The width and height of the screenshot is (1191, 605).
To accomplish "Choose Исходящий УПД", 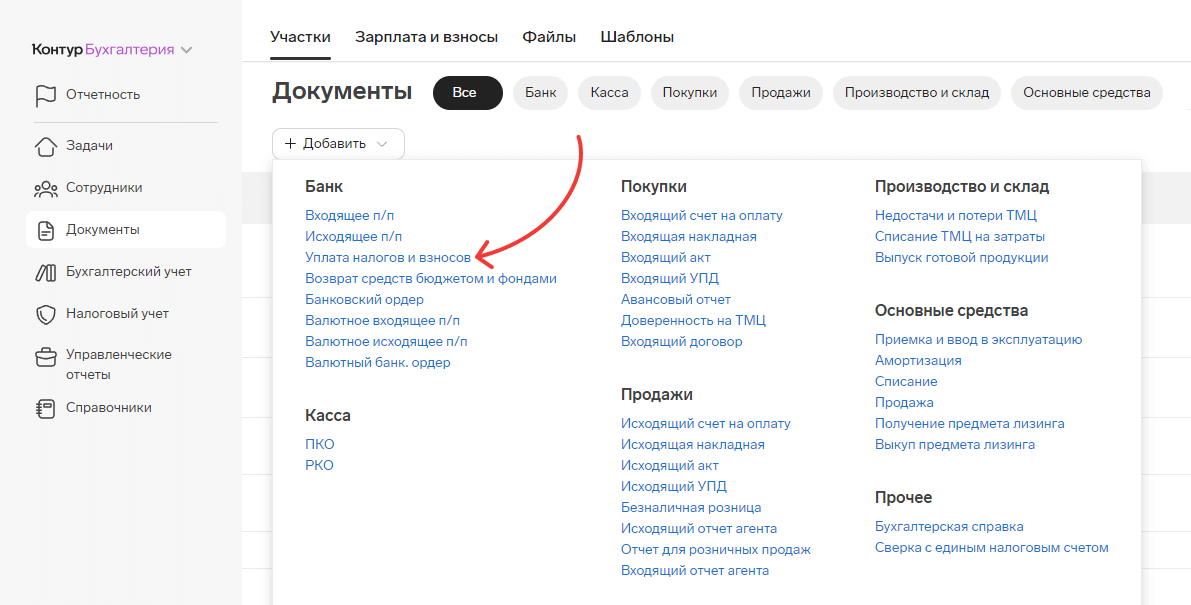I will [x=674, y=487].
